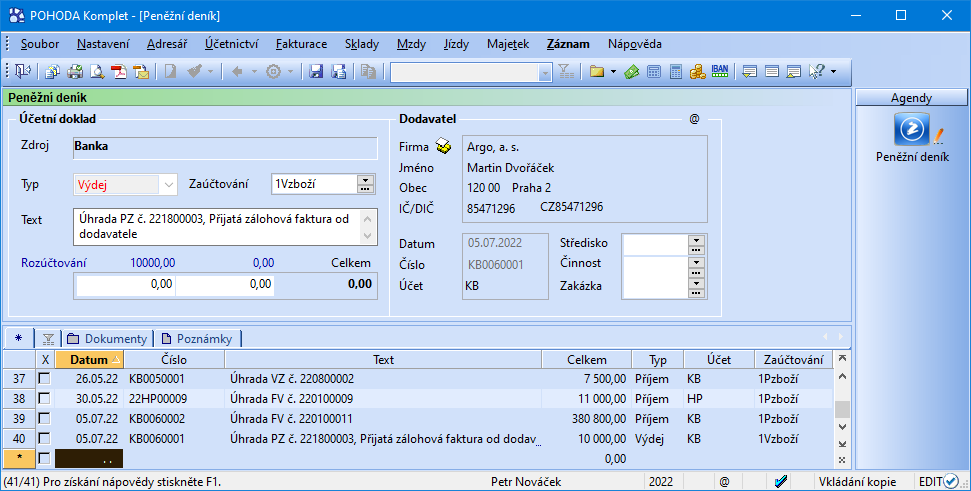Jump to table end scroll button
The image size is (971, 491).
tap(842, 443)
